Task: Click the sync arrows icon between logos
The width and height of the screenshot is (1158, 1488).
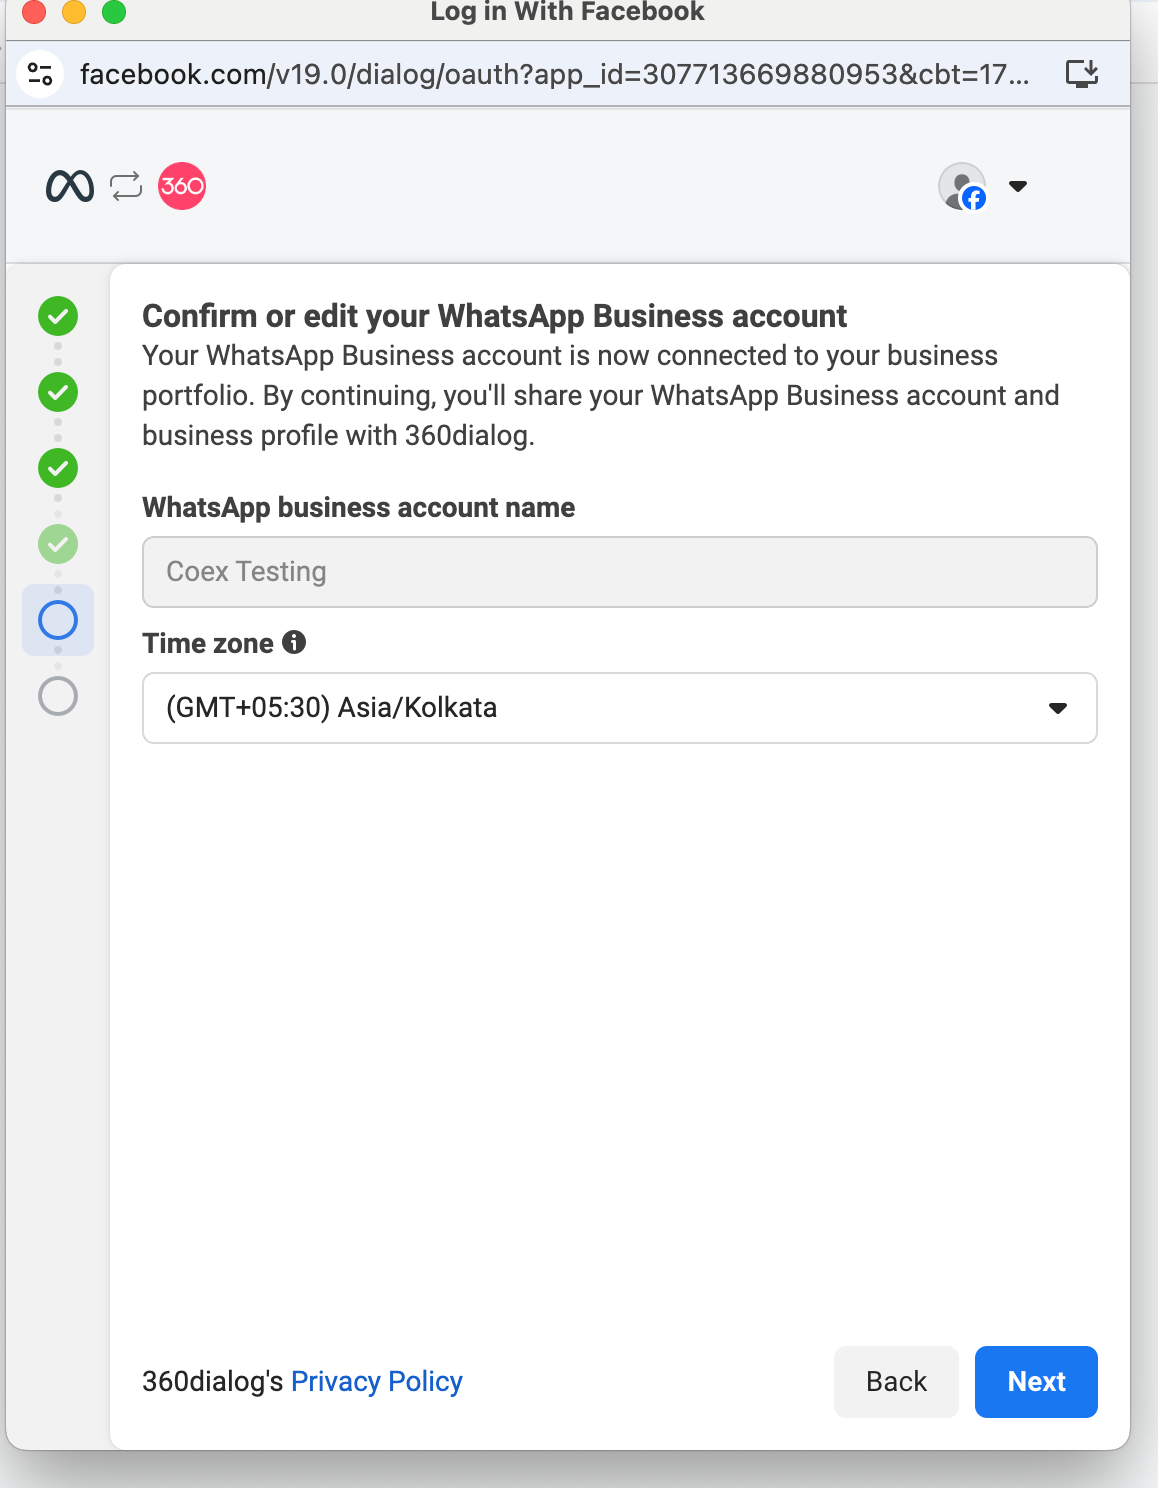Action: pos(126,186)
